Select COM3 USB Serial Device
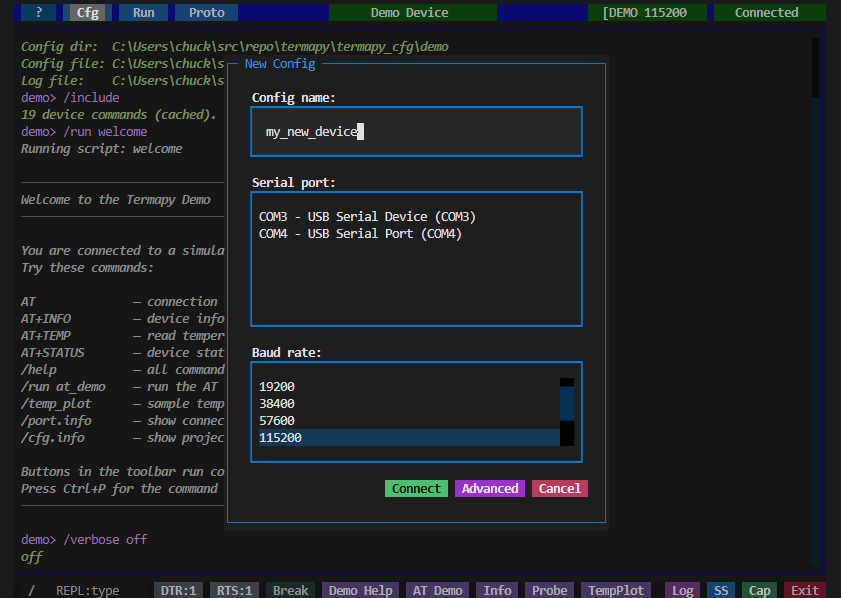 pos(367,216)
